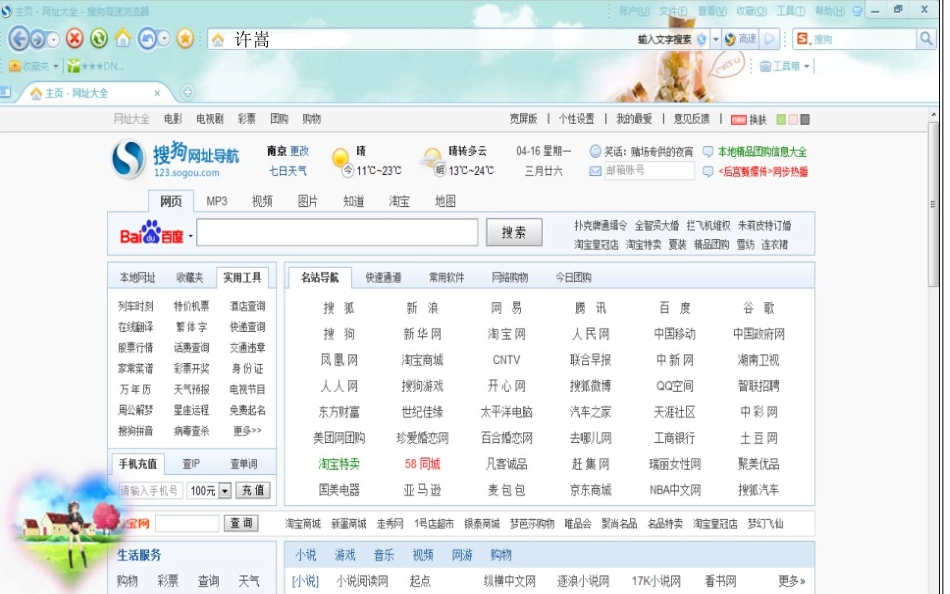Click the 充值 recharge button
The image size is (950, 594).
(253, 490)
